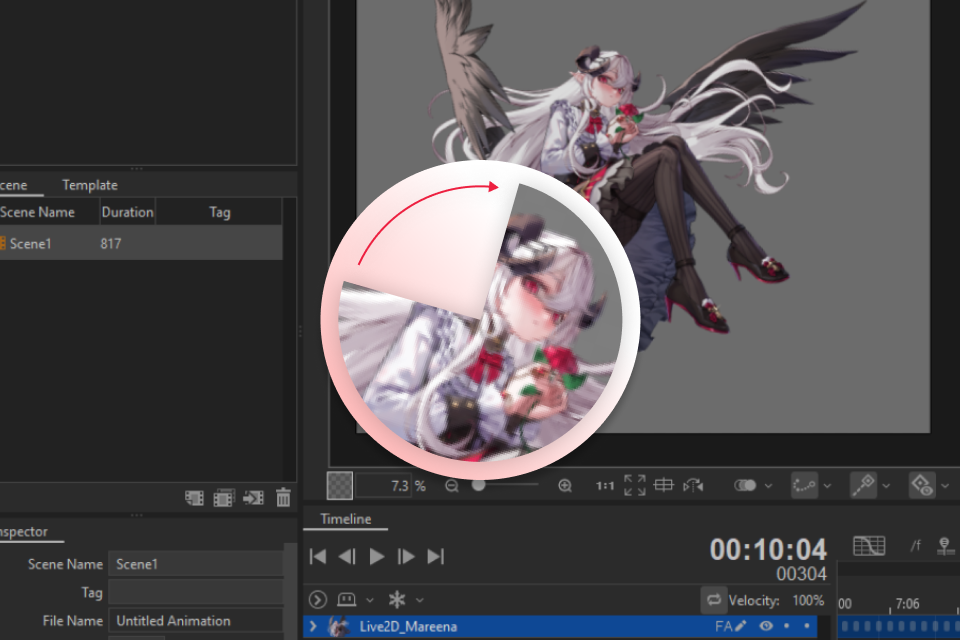
Task: Toggle the motion path display icon
Action: (804, 485)
